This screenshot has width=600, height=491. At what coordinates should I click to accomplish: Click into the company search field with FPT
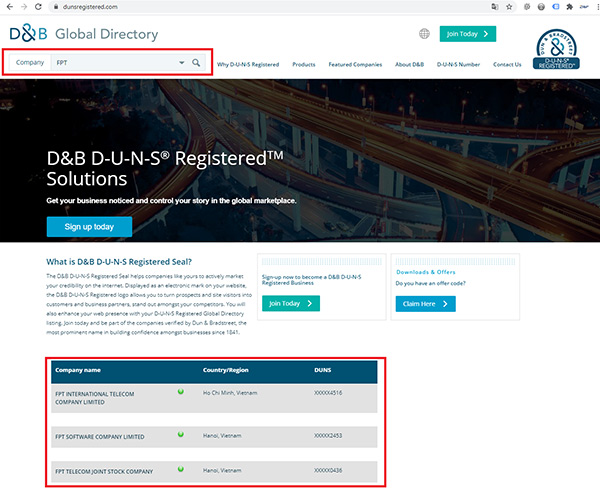pyautogui.click(x=110, y=63)
